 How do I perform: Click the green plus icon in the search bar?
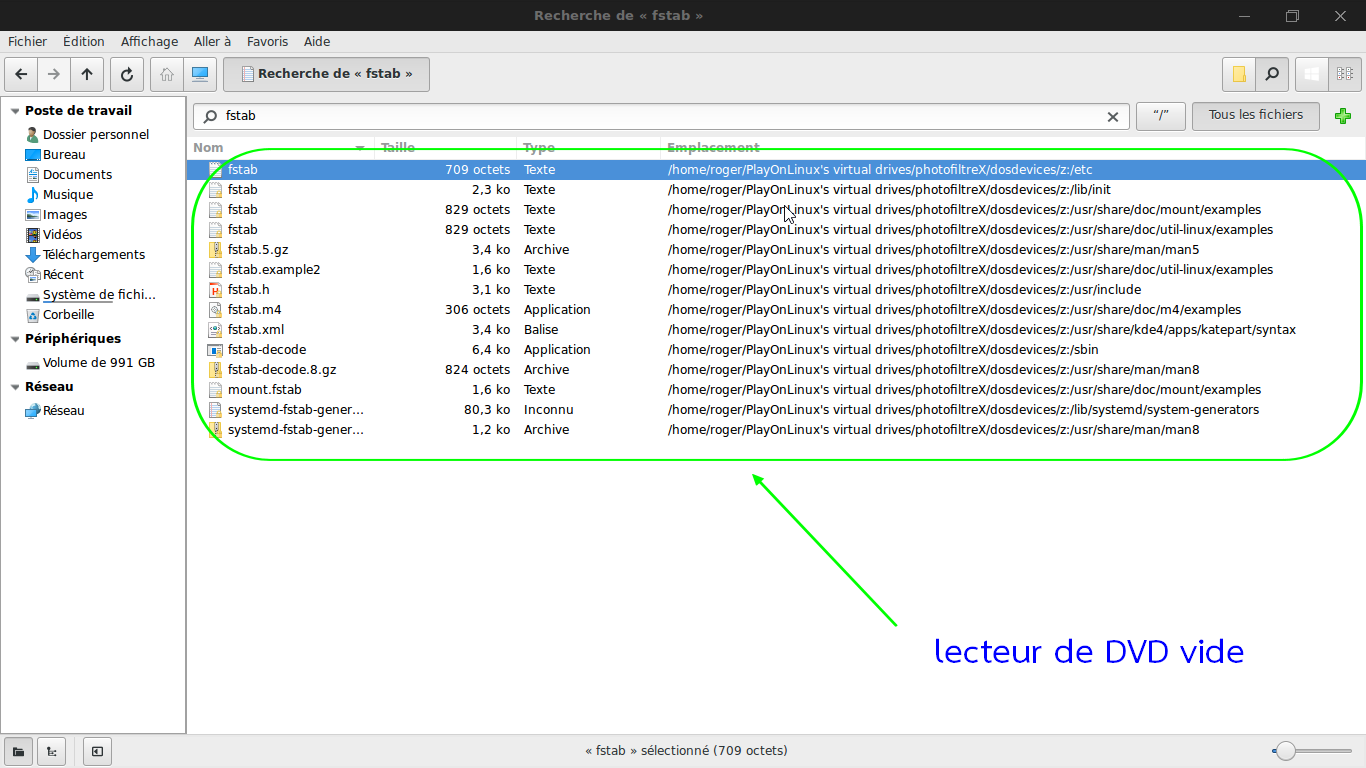[x=1343, y=116]
